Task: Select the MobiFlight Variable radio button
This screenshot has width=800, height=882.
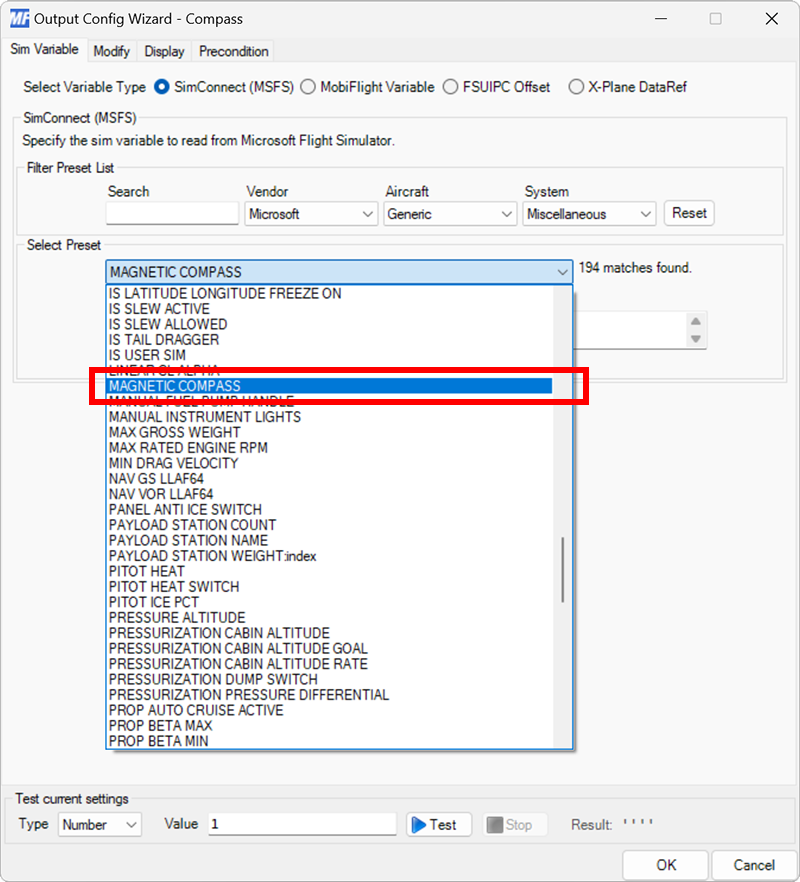Action: tap(308, 87)
